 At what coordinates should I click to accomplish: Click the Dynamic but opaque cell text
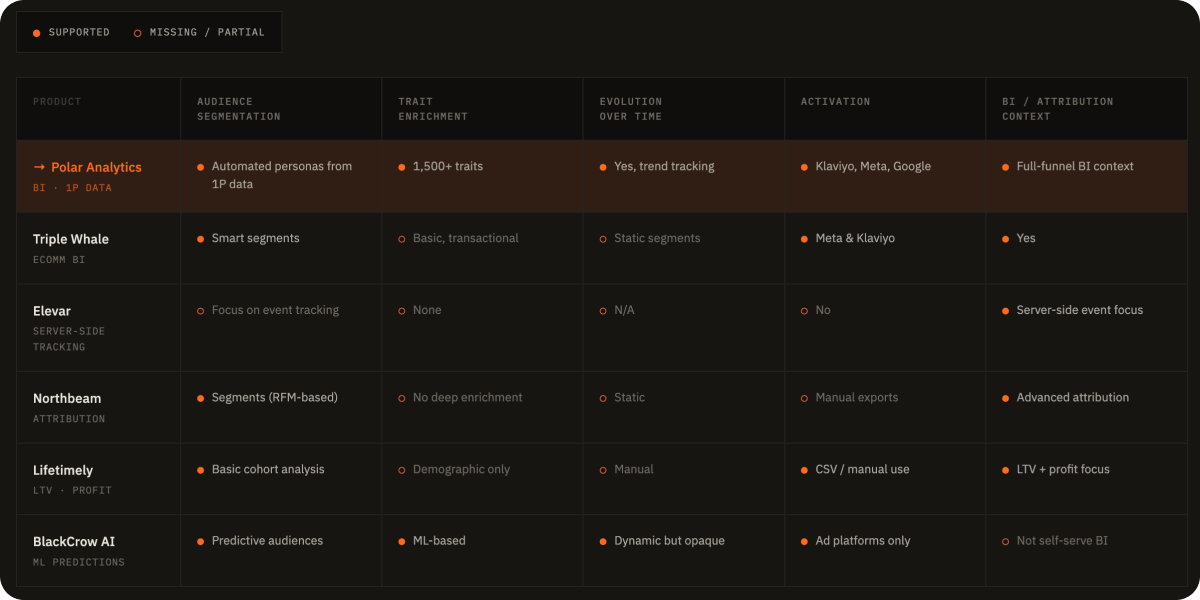[x=669, y=541]
